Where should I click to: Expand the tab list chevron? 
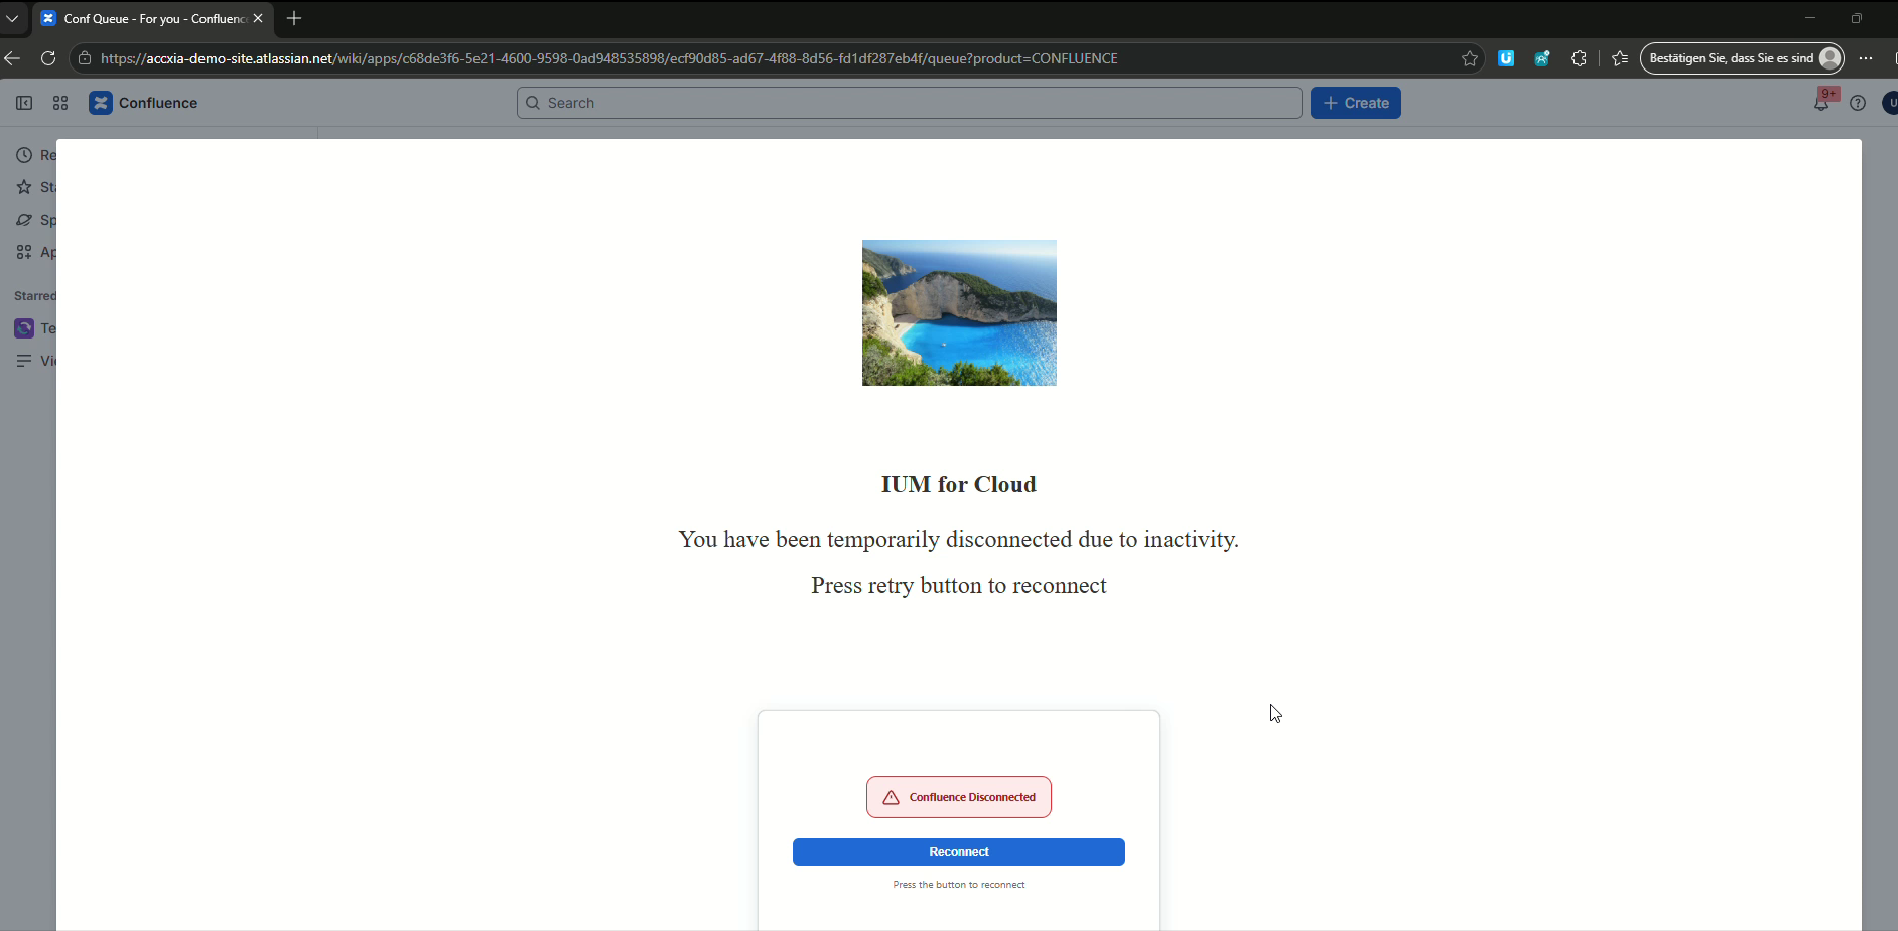tap(12, 18)
